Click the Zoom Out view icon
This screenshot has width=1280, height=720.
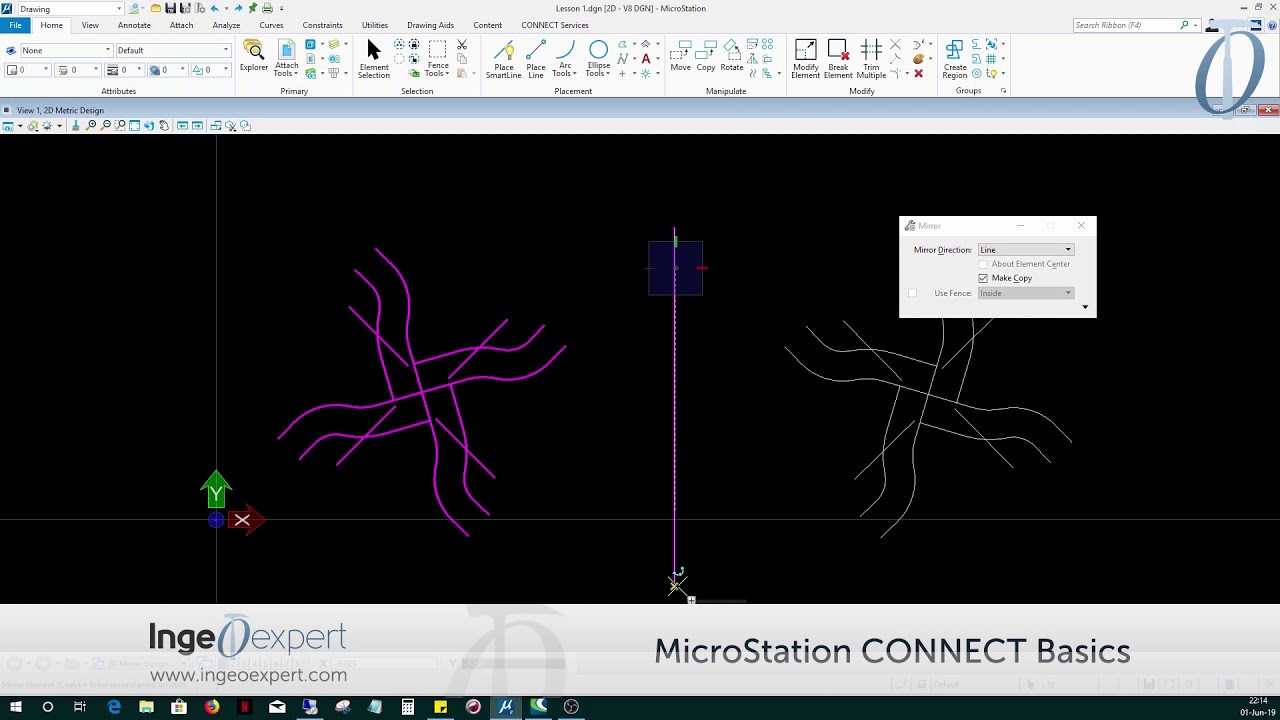pyautogui.click(x=106, y=126)
